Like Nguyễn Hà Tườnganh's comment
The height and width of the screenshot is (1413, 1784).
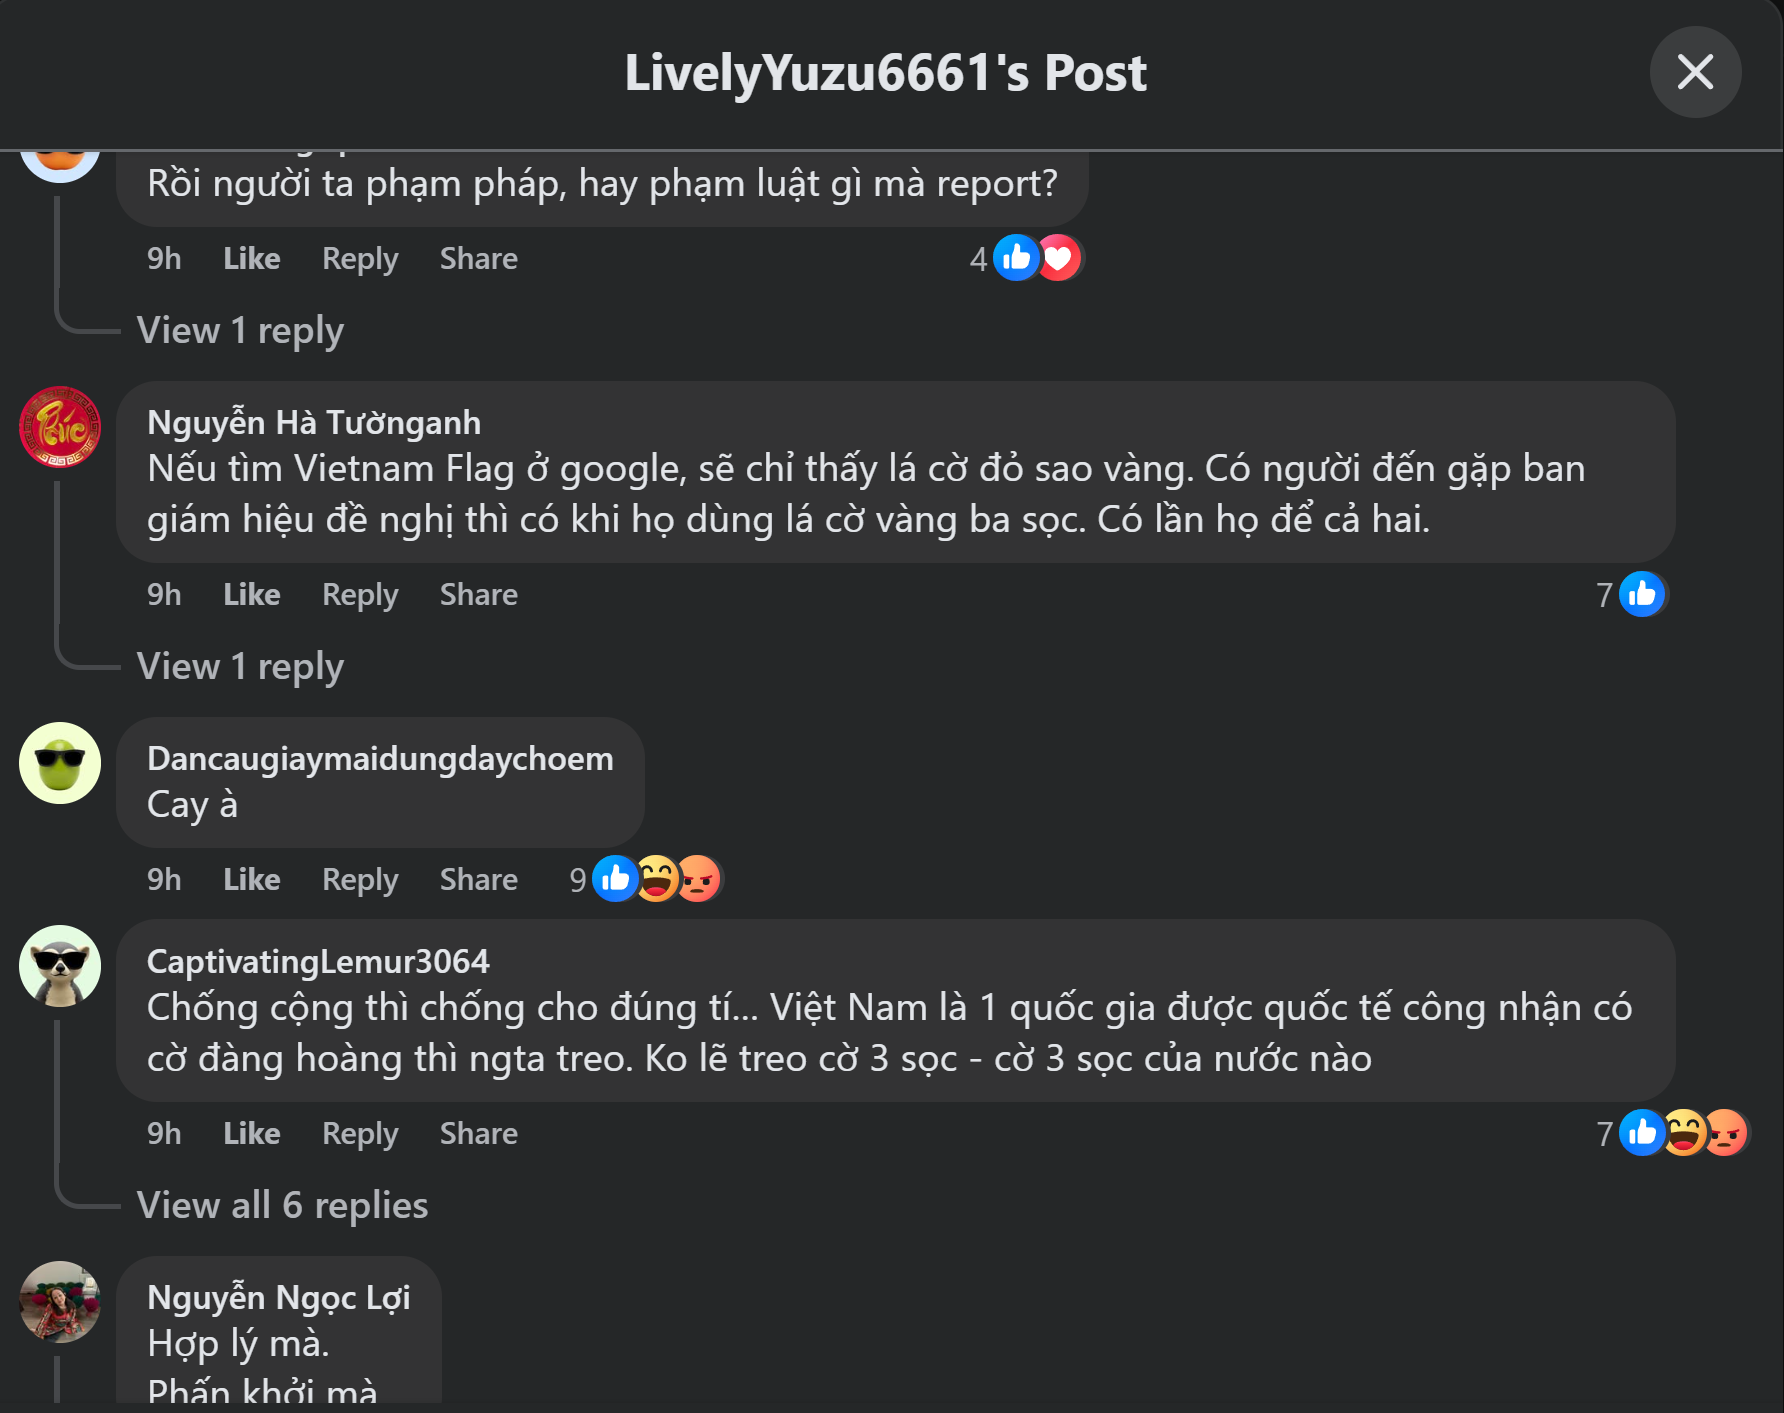(251, 595)
